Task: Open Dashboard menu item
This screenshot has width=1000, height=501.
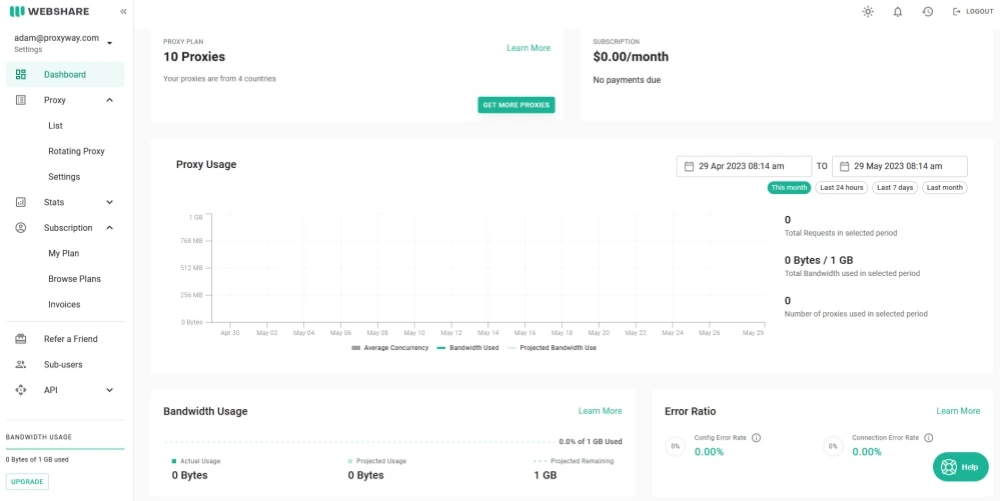Action: pos(65,75)
